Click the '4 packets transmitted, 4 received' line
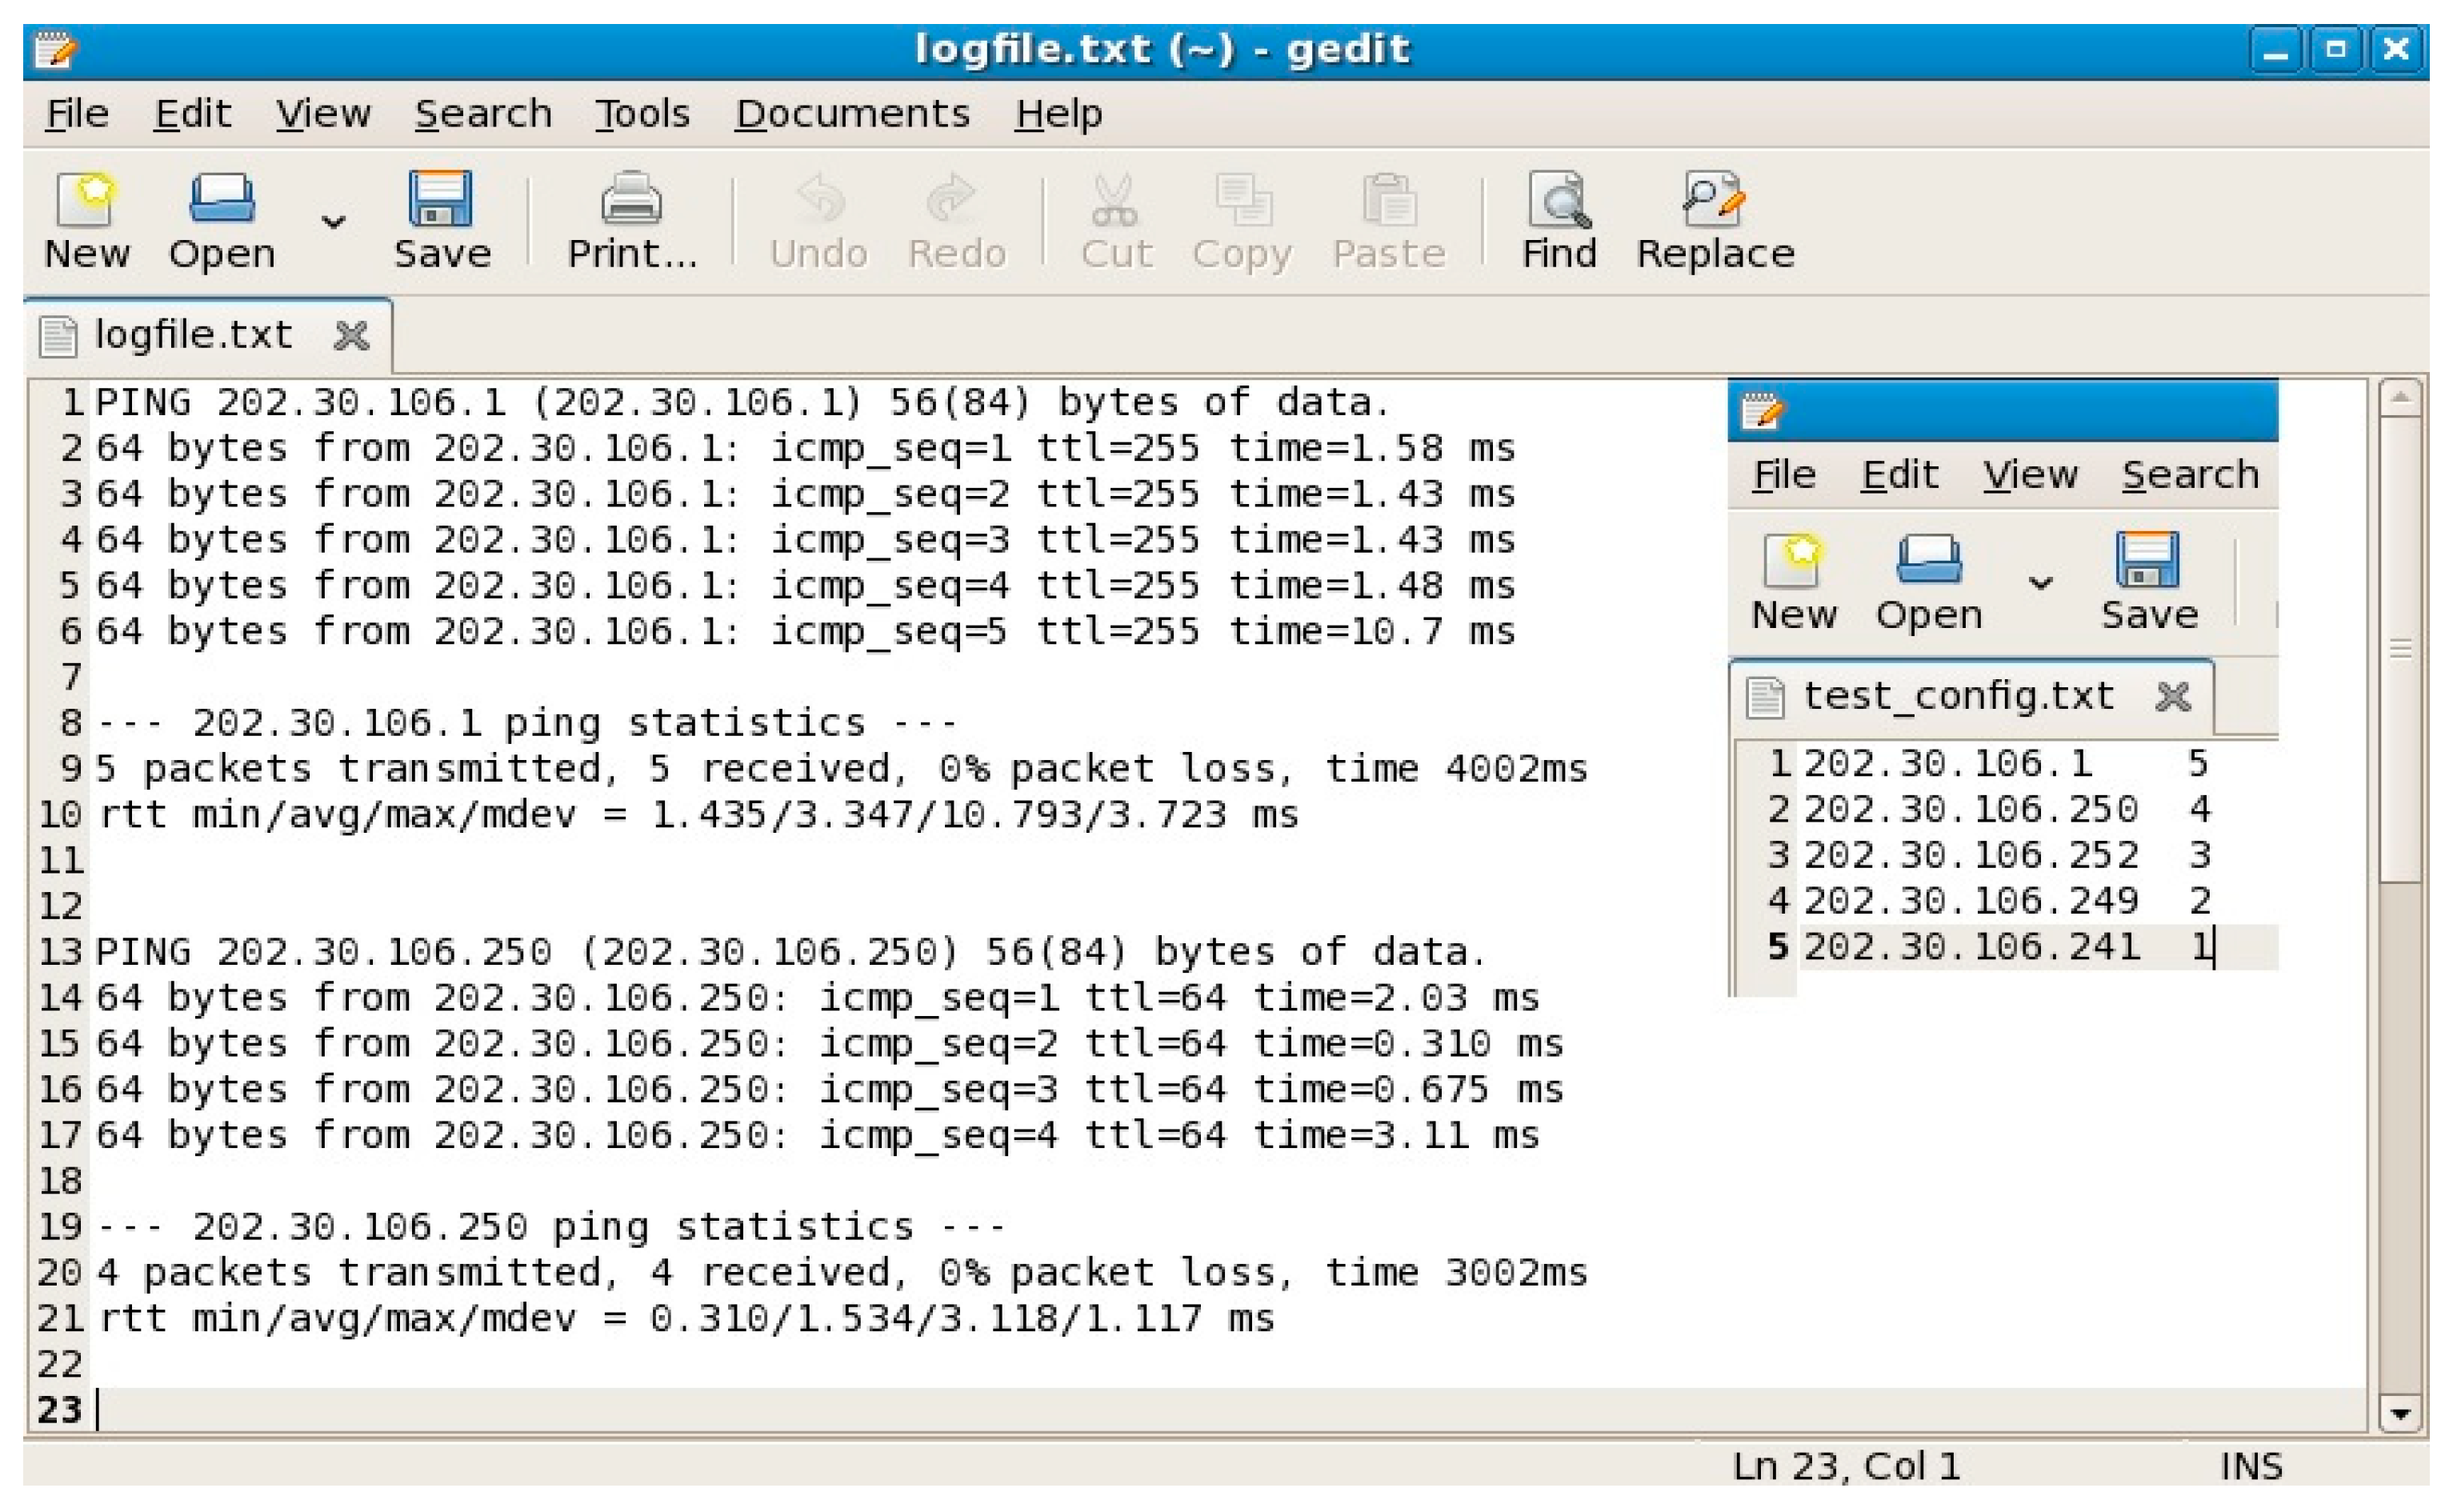 [841, 1273]
